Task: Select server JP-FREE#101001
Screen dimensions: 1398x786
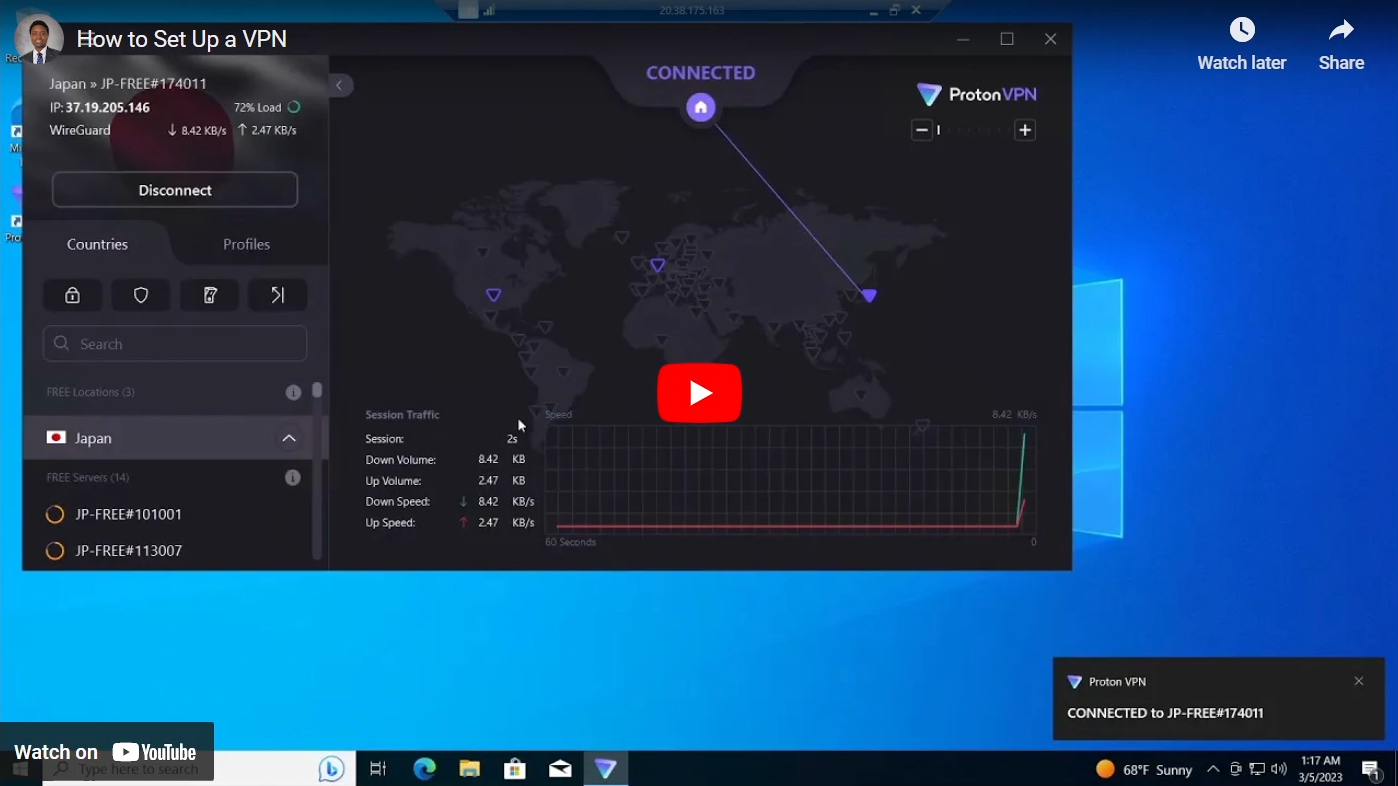Action: [x=127, y=513]
